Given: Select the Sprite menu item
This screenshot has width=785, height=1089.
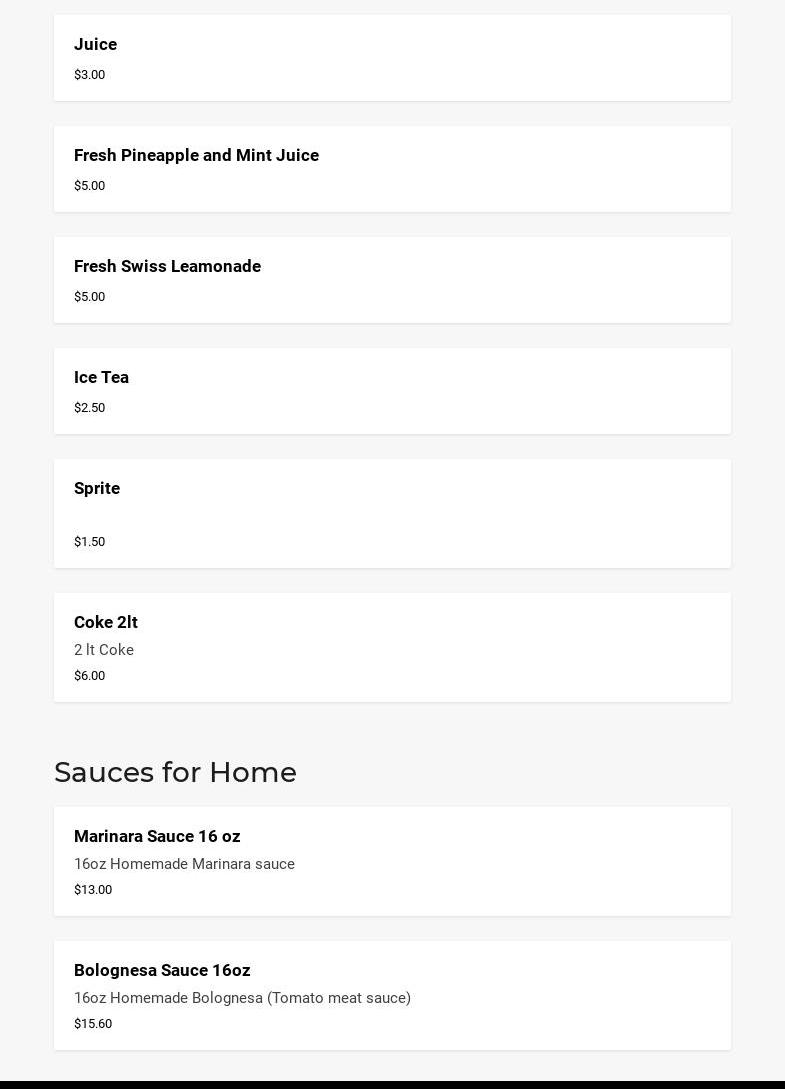Looking at the screenshot, I should (97, 488).
